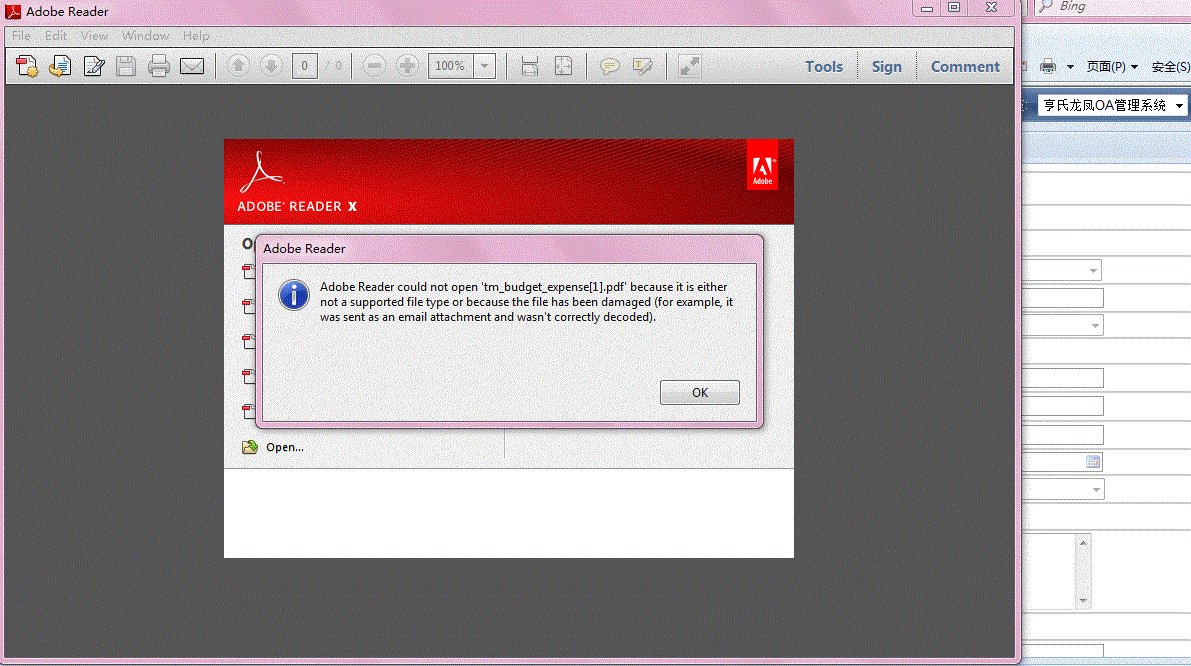This screenshot has width=1191, height=666.
Task: Click the Save floppy disk icon
Action: (126, 67)
